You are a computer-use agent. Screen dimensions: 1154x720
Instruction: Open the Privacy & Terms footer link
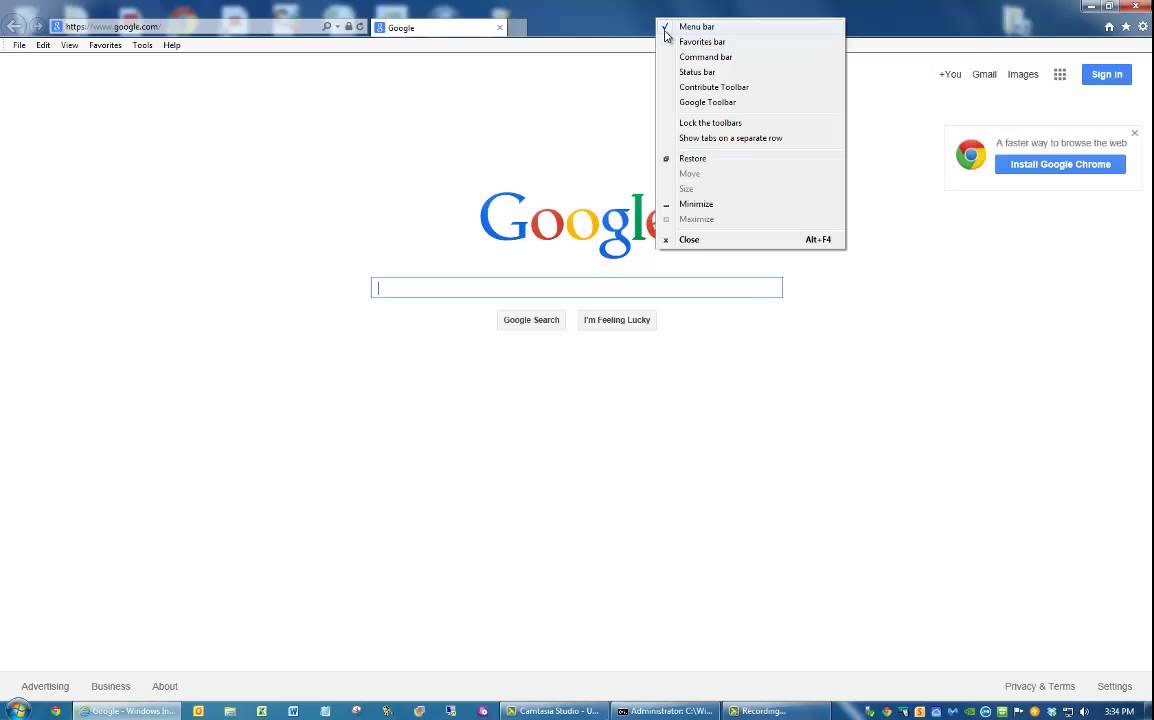[x=1040, y=686]
